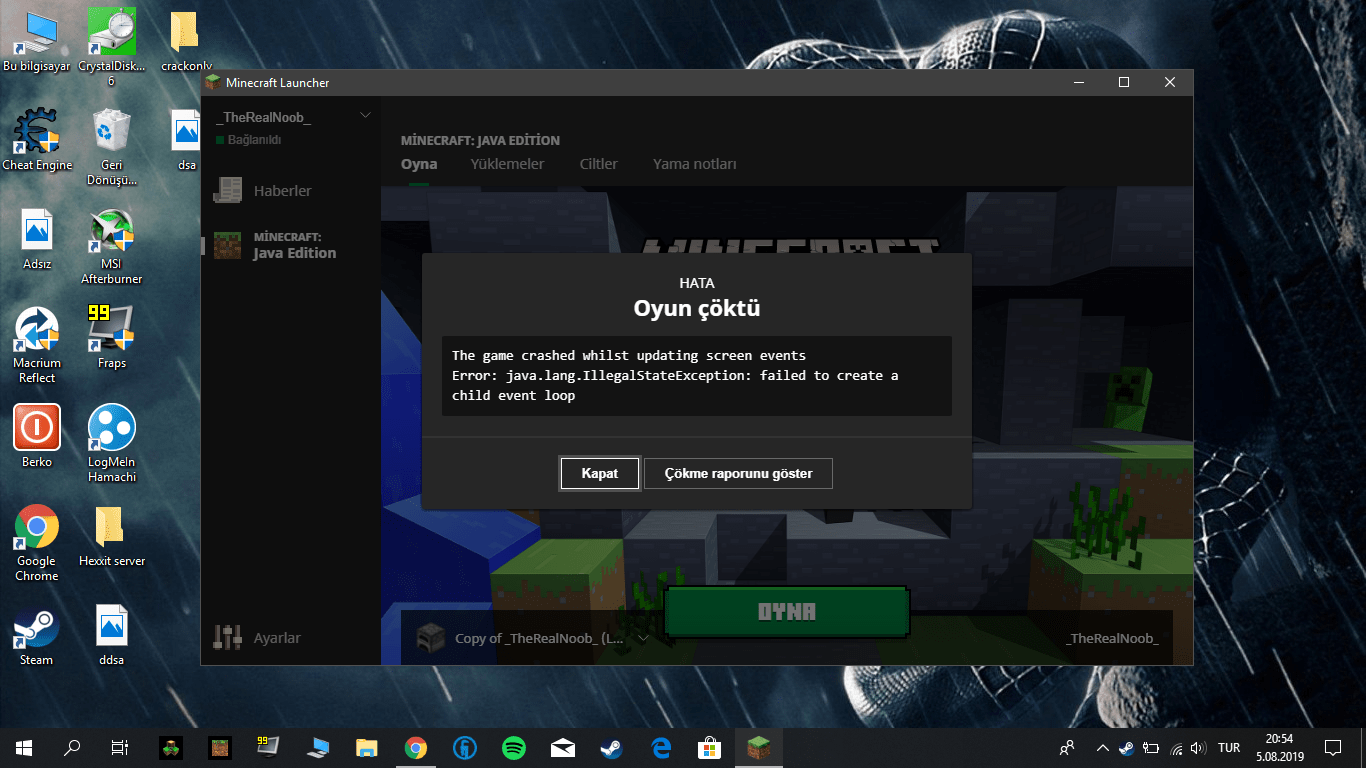Select the Bu bilgisayar desktop icon
The width and height of the screenshot is (1366, 768).
coord(37,41)
